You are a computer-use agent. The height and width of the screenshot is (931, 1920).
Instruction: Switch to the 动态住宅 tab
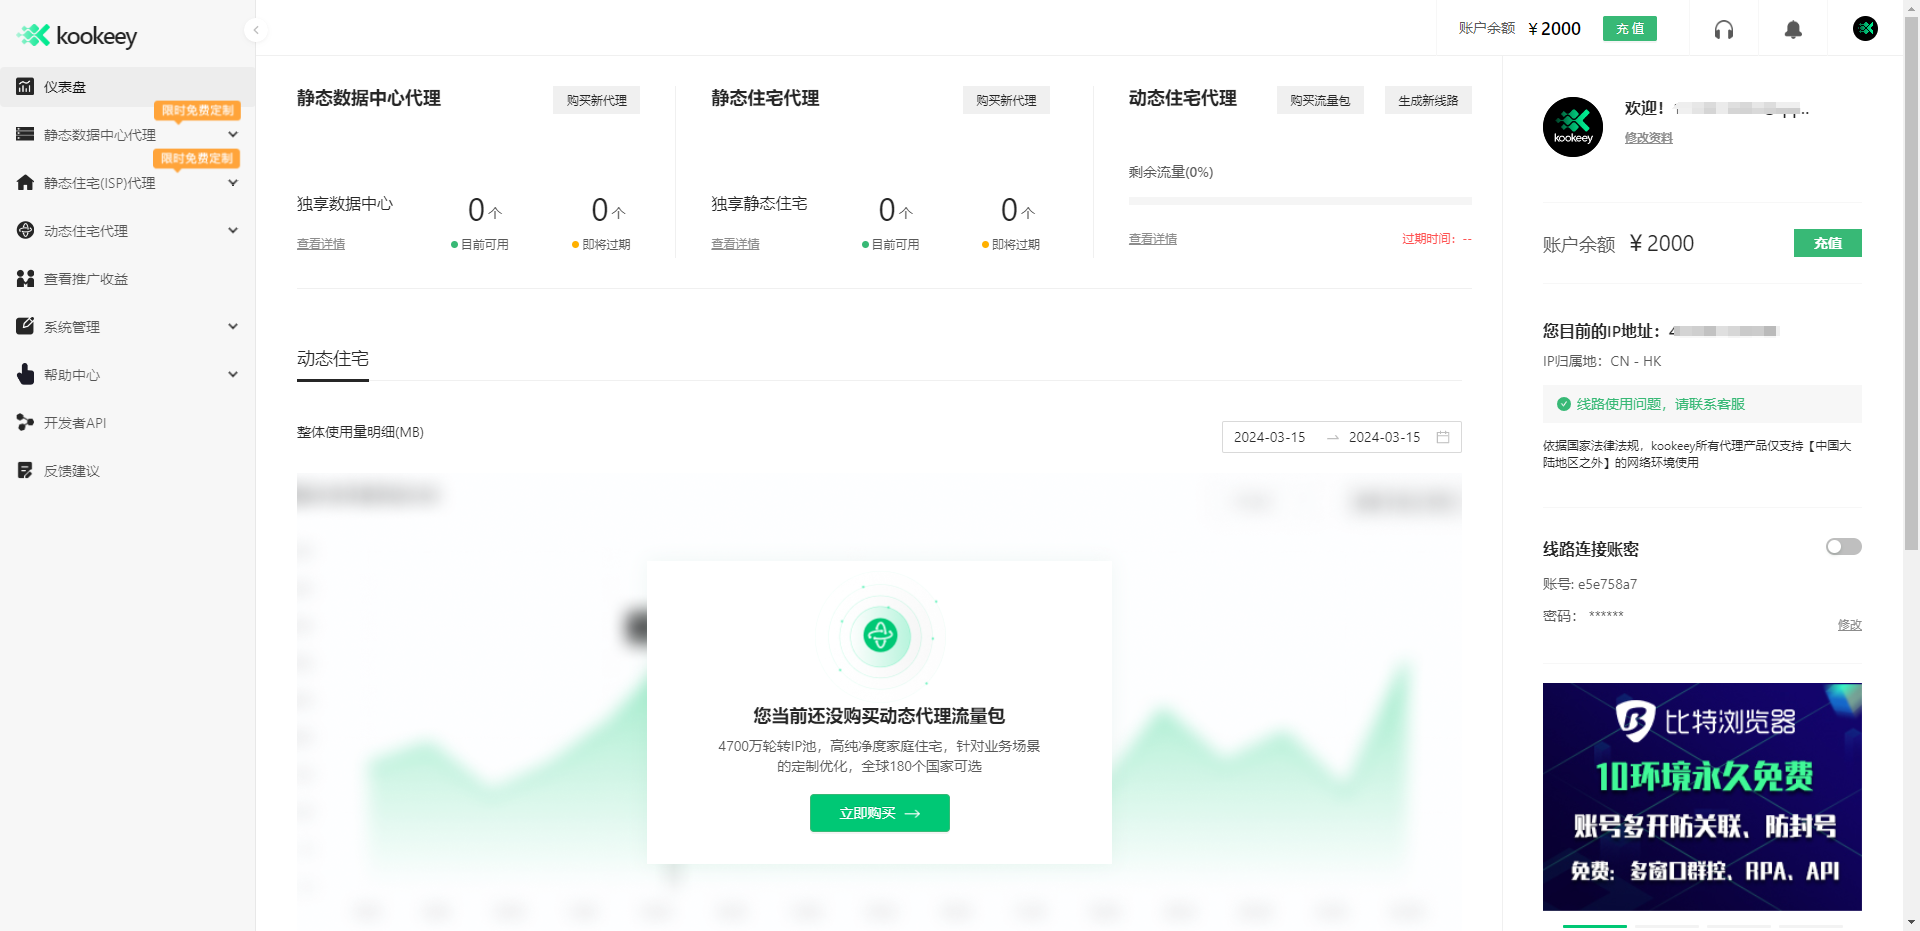(x=332, y=358)
